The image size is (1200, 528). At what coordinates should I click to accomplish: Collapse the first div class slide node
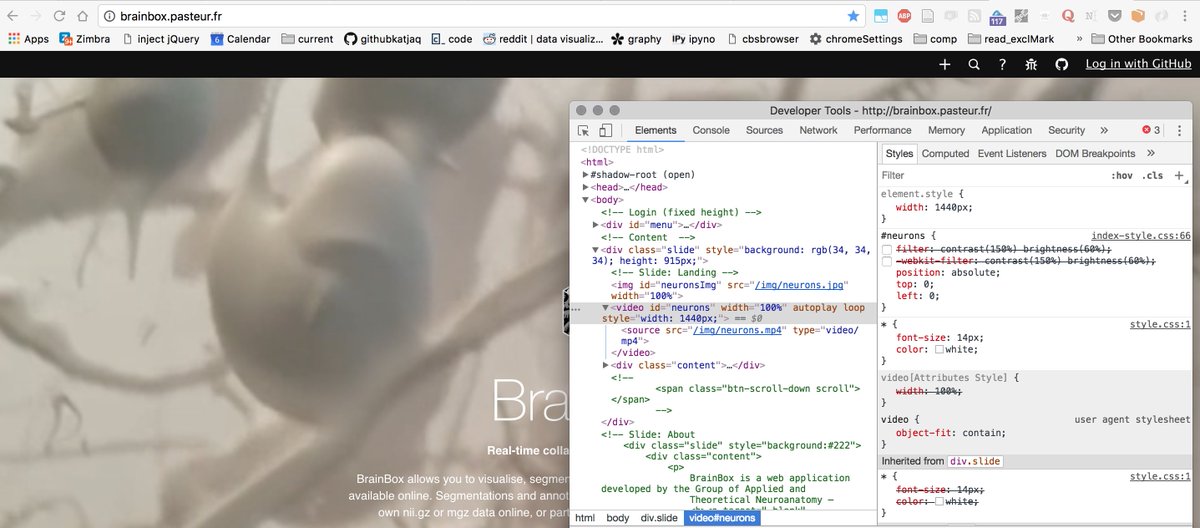coord(596,249)
